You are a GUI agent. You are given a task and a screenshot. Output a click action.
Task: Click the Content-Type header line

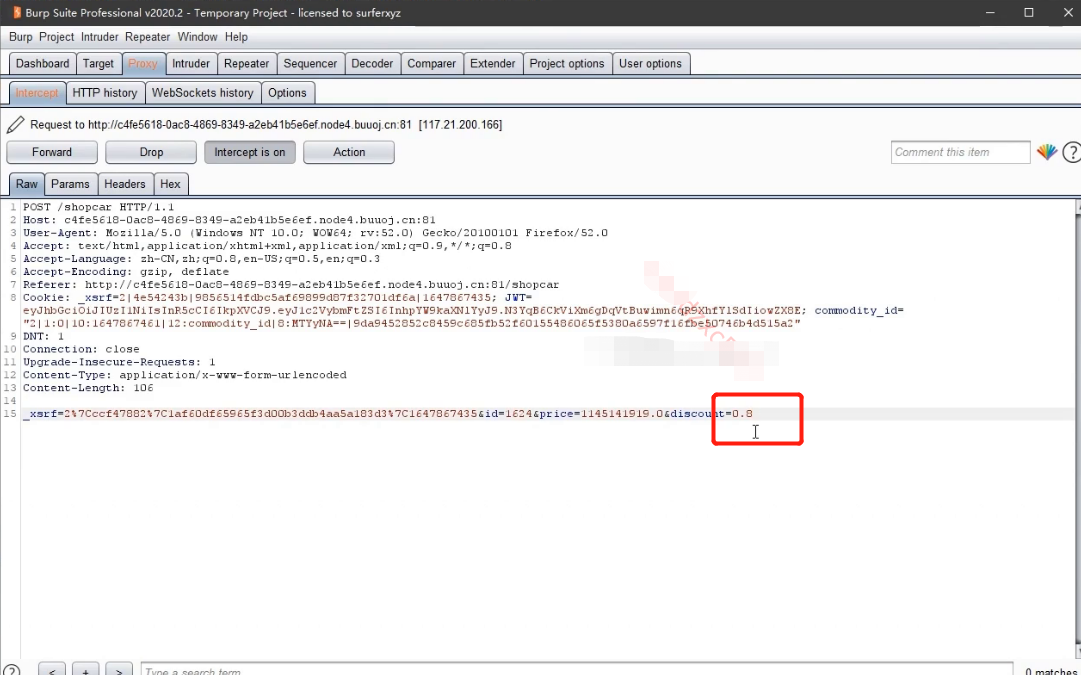[x=185, y=375]
